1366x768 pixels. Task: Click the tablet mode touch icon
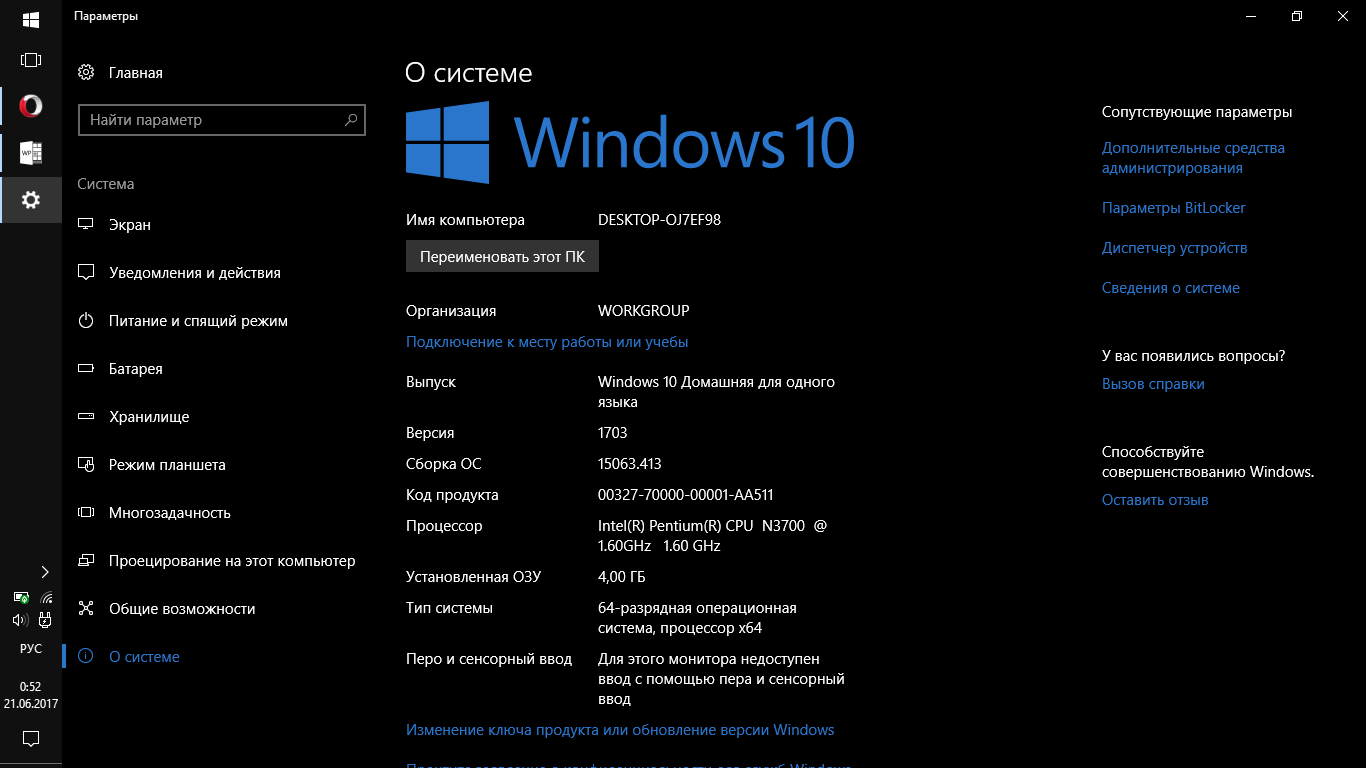tap(86, 465)
